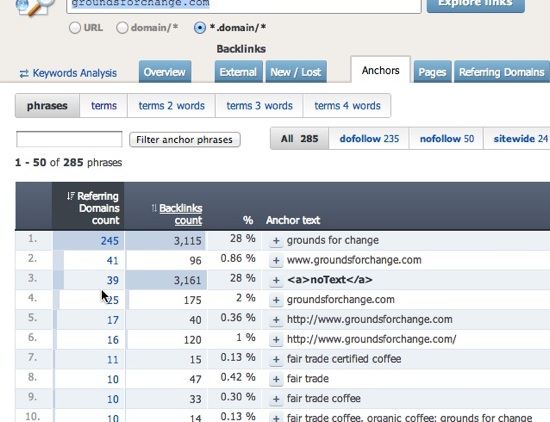Viewport: 550px width, 422px height.
Task: Filter to sitewide links
Action: (517, 139)
